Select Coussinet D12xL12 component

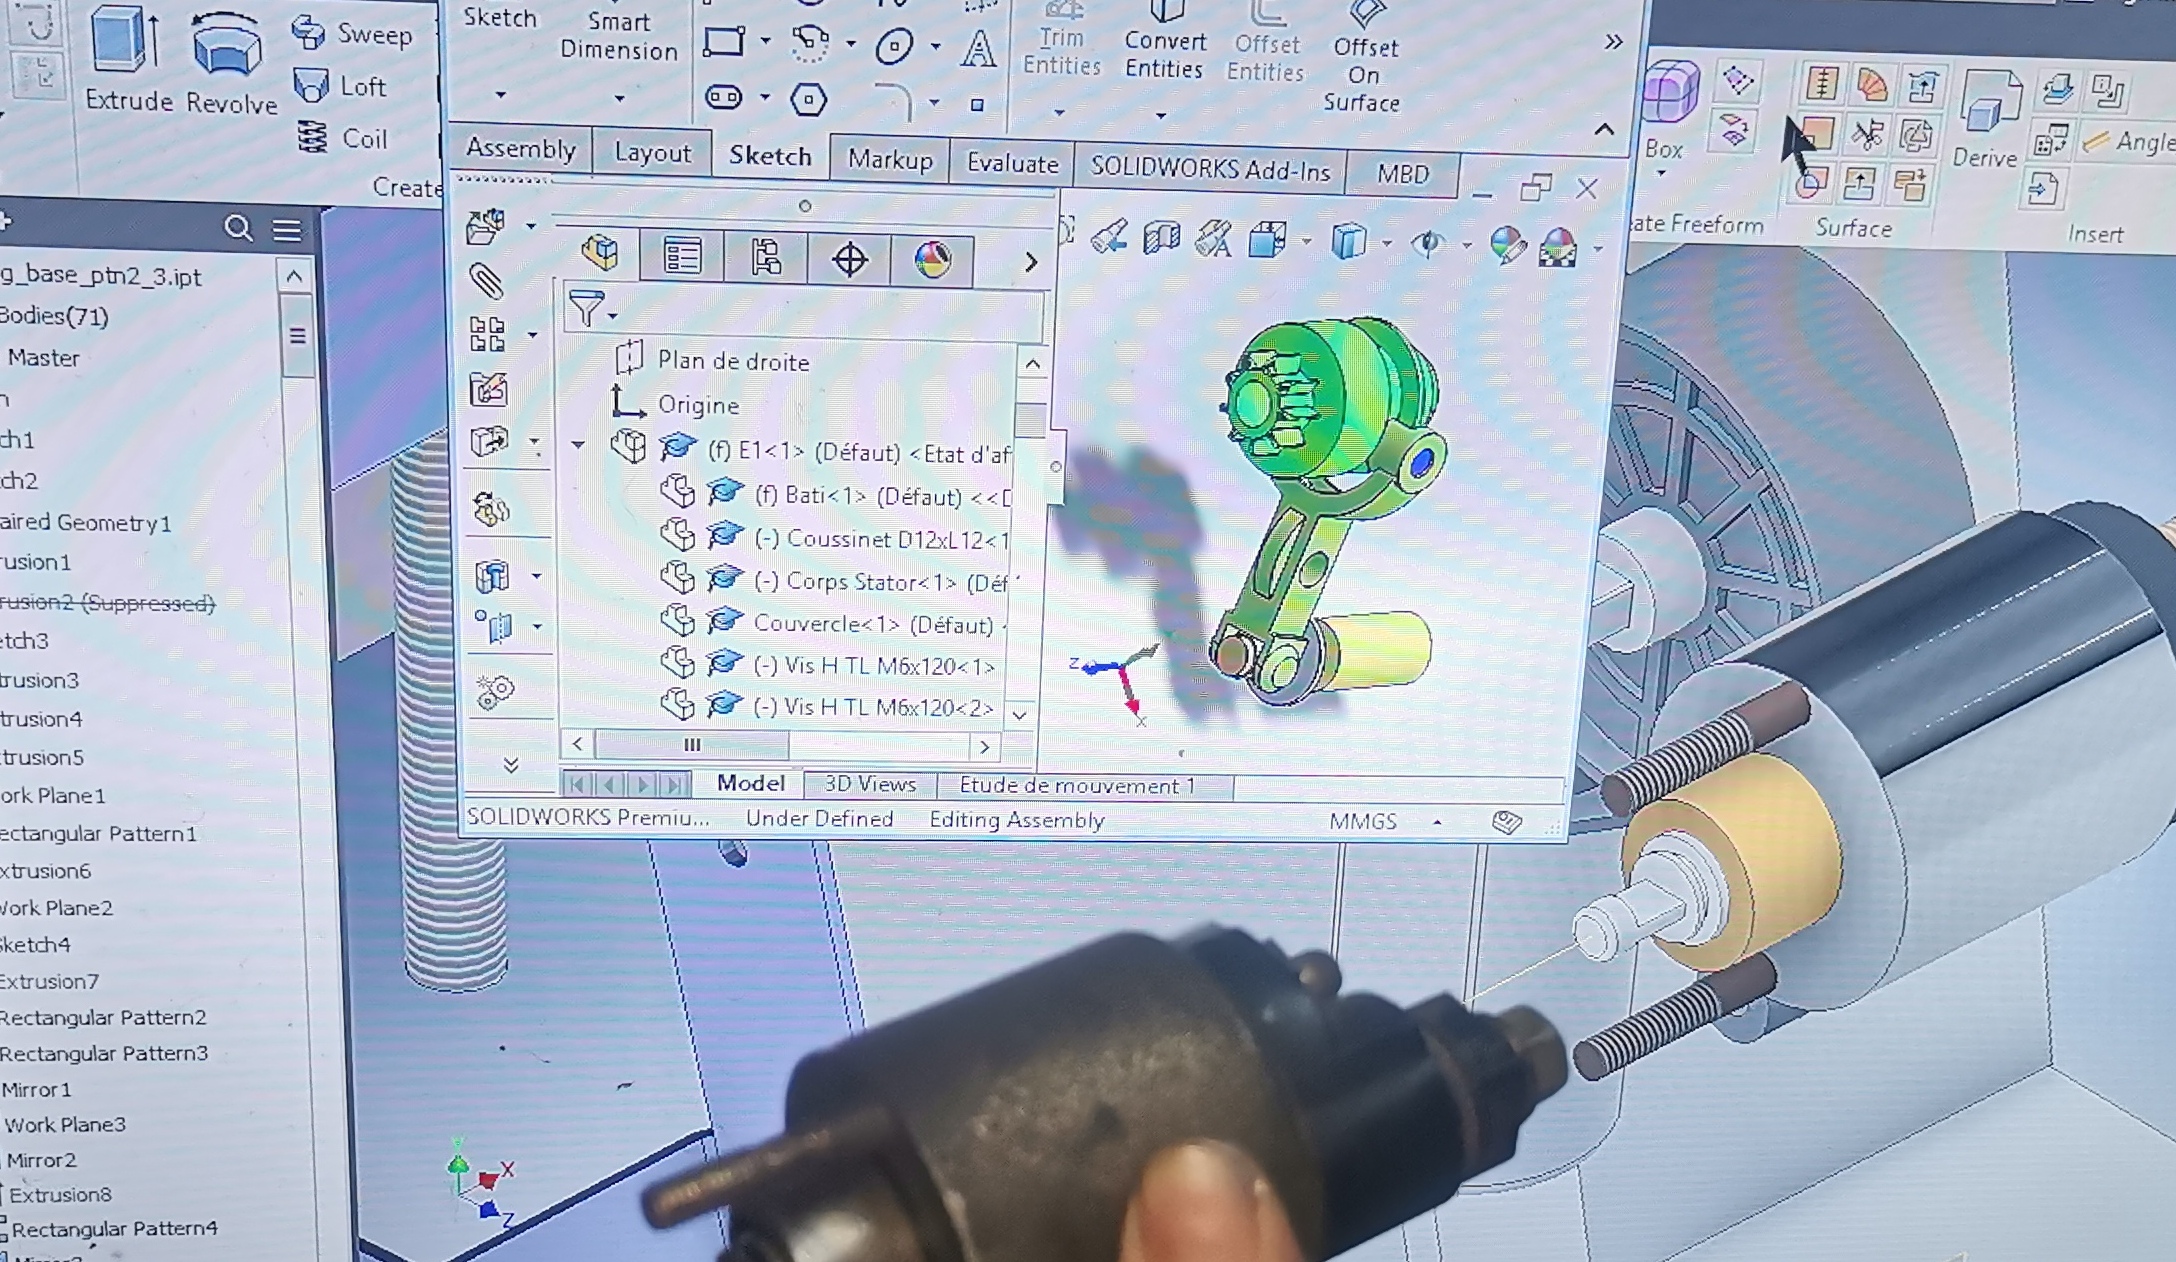835,538
